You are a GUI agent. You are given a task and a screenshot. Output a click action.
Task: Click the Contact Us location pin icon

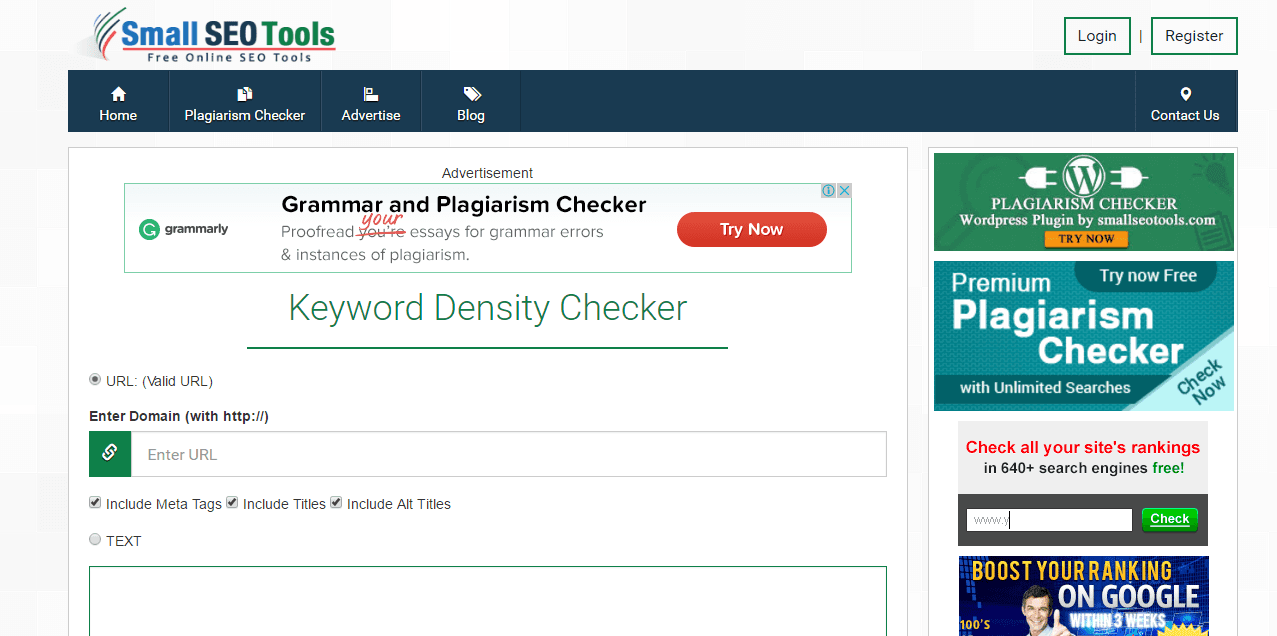[x=1185, y=94]
